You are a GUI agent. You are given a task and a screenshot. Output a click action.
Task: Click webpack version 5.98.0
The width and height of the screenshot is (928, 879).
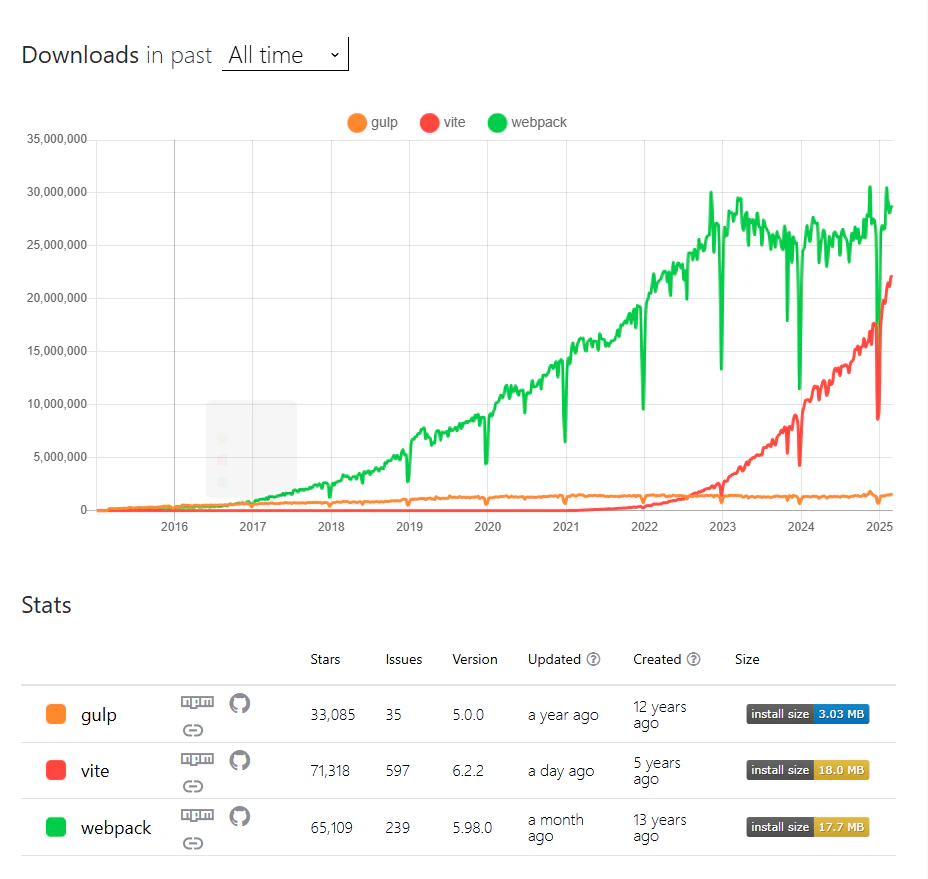tap(472, 828)
